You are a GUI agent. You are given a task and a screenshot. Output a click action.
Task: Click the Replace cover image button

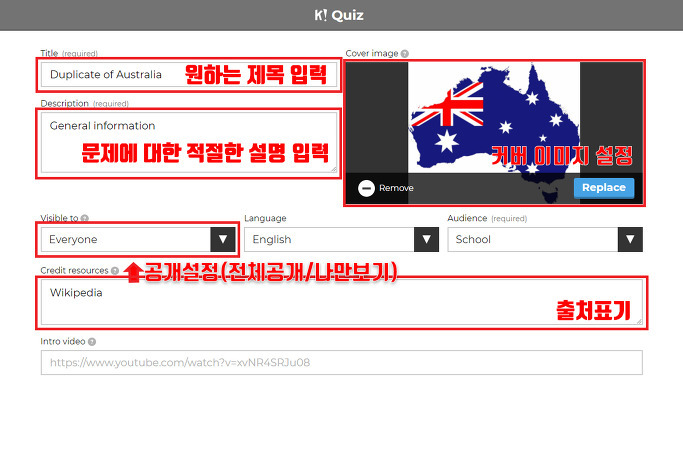604,188
